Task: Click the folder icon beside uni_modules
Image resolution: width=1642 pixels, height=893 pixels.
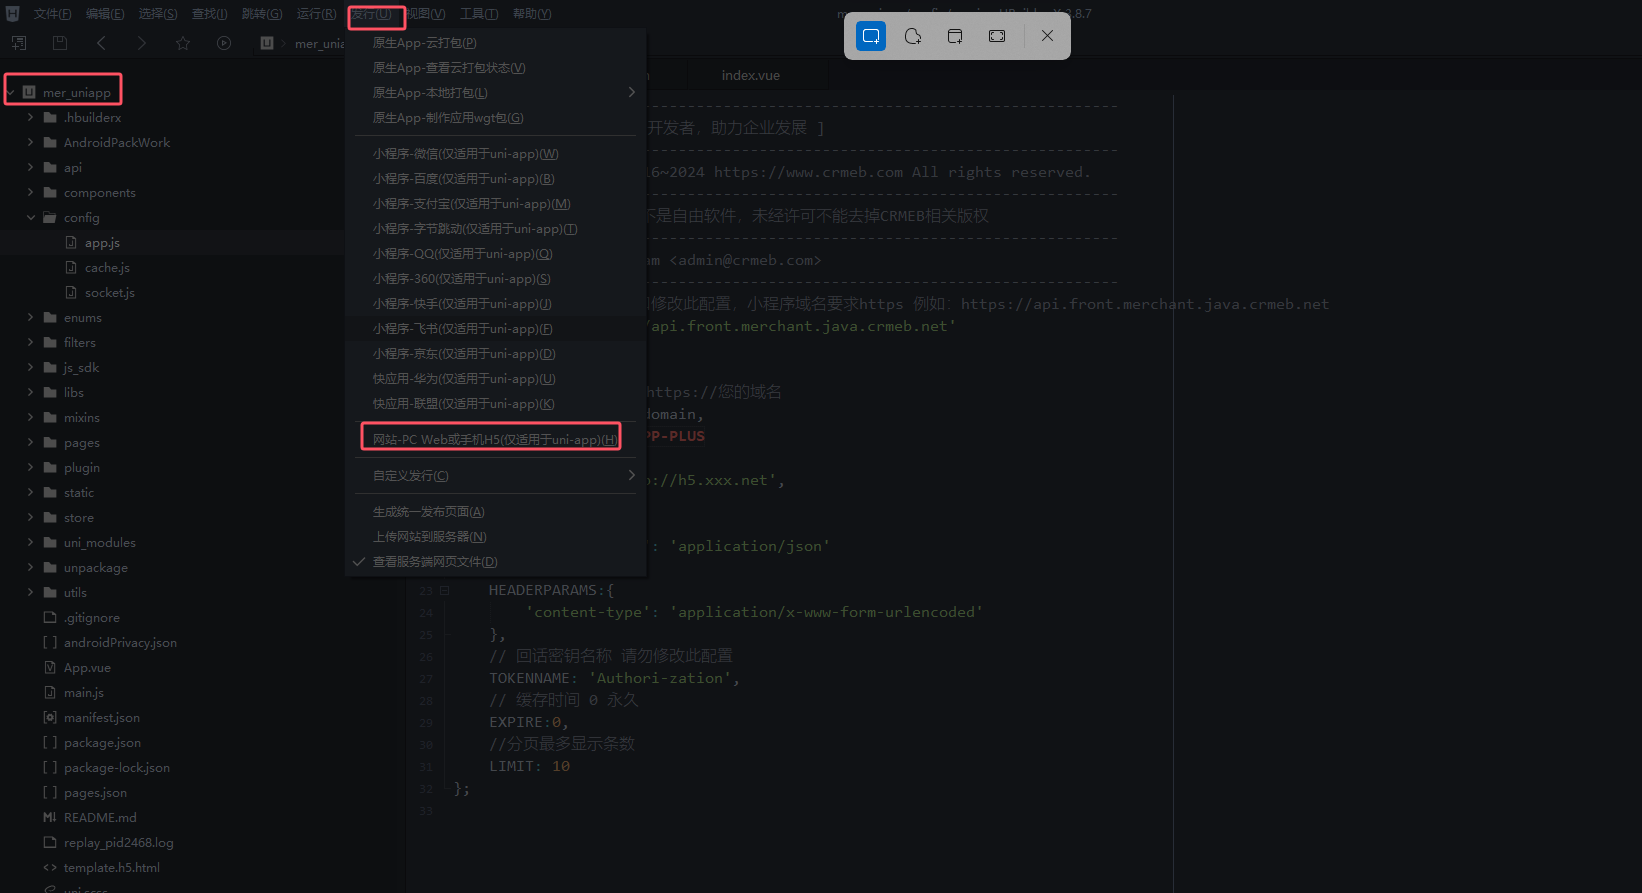Action: (x=50, y=542)
